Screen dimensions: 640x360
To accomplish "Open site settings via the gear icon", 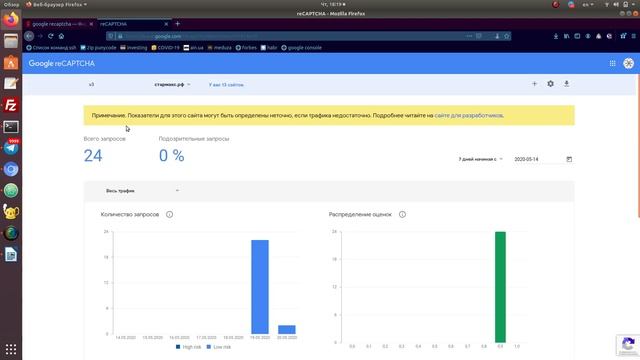I will pos(550,84).
